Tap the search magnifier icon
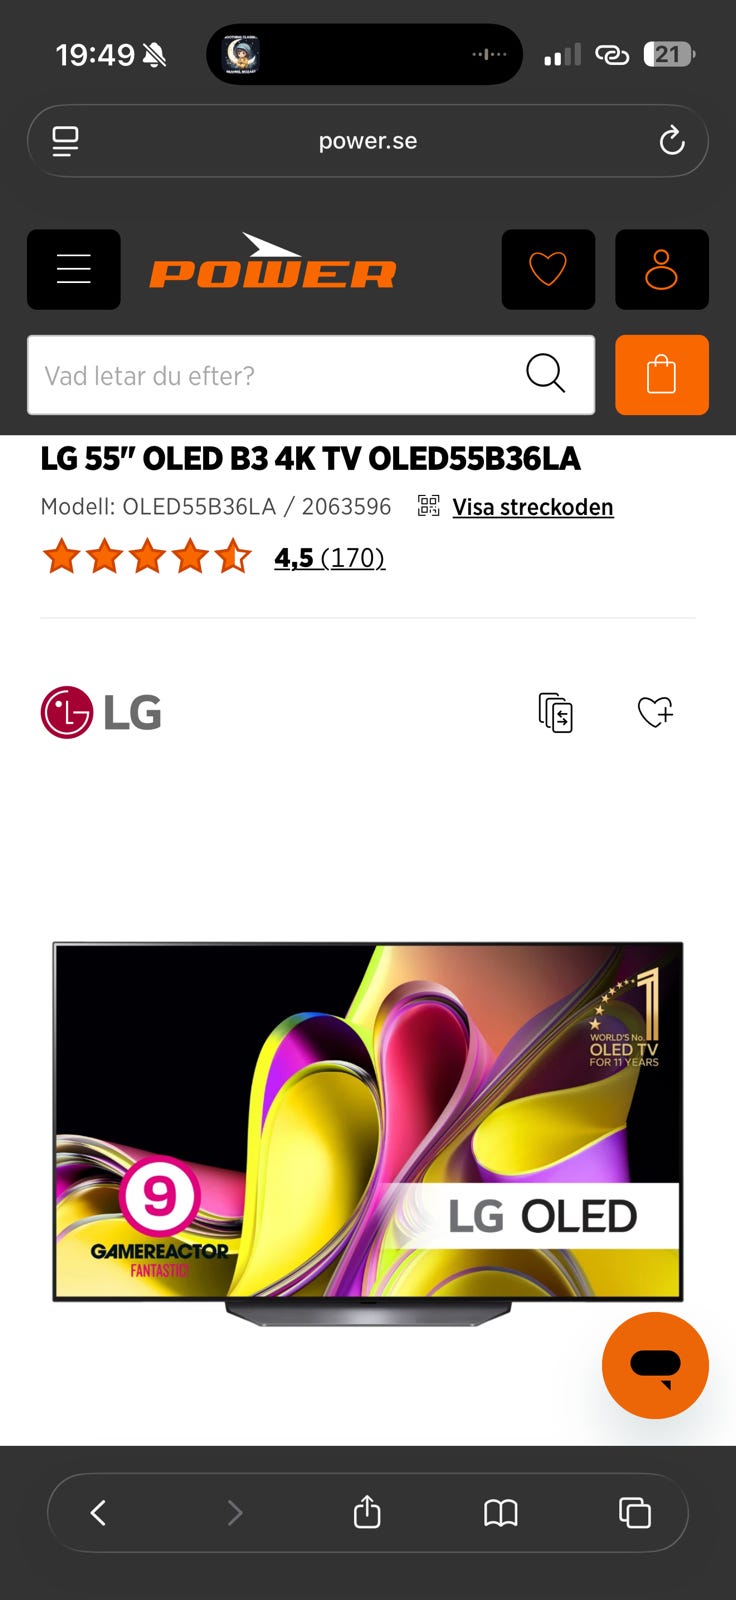736x1600 pixels. [545, 374]
